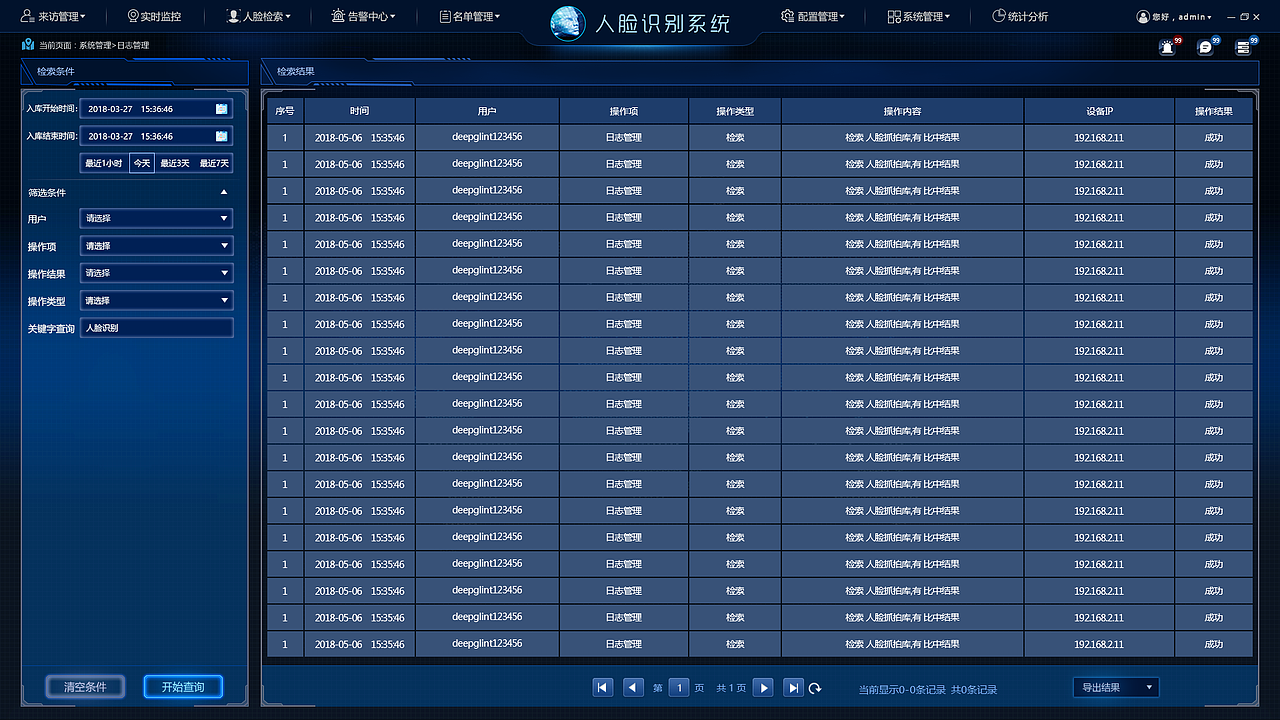The width and height of the screenshot is (1280, 720).
Task: Click the 操作内容 column header
Action: click(902, 111)
